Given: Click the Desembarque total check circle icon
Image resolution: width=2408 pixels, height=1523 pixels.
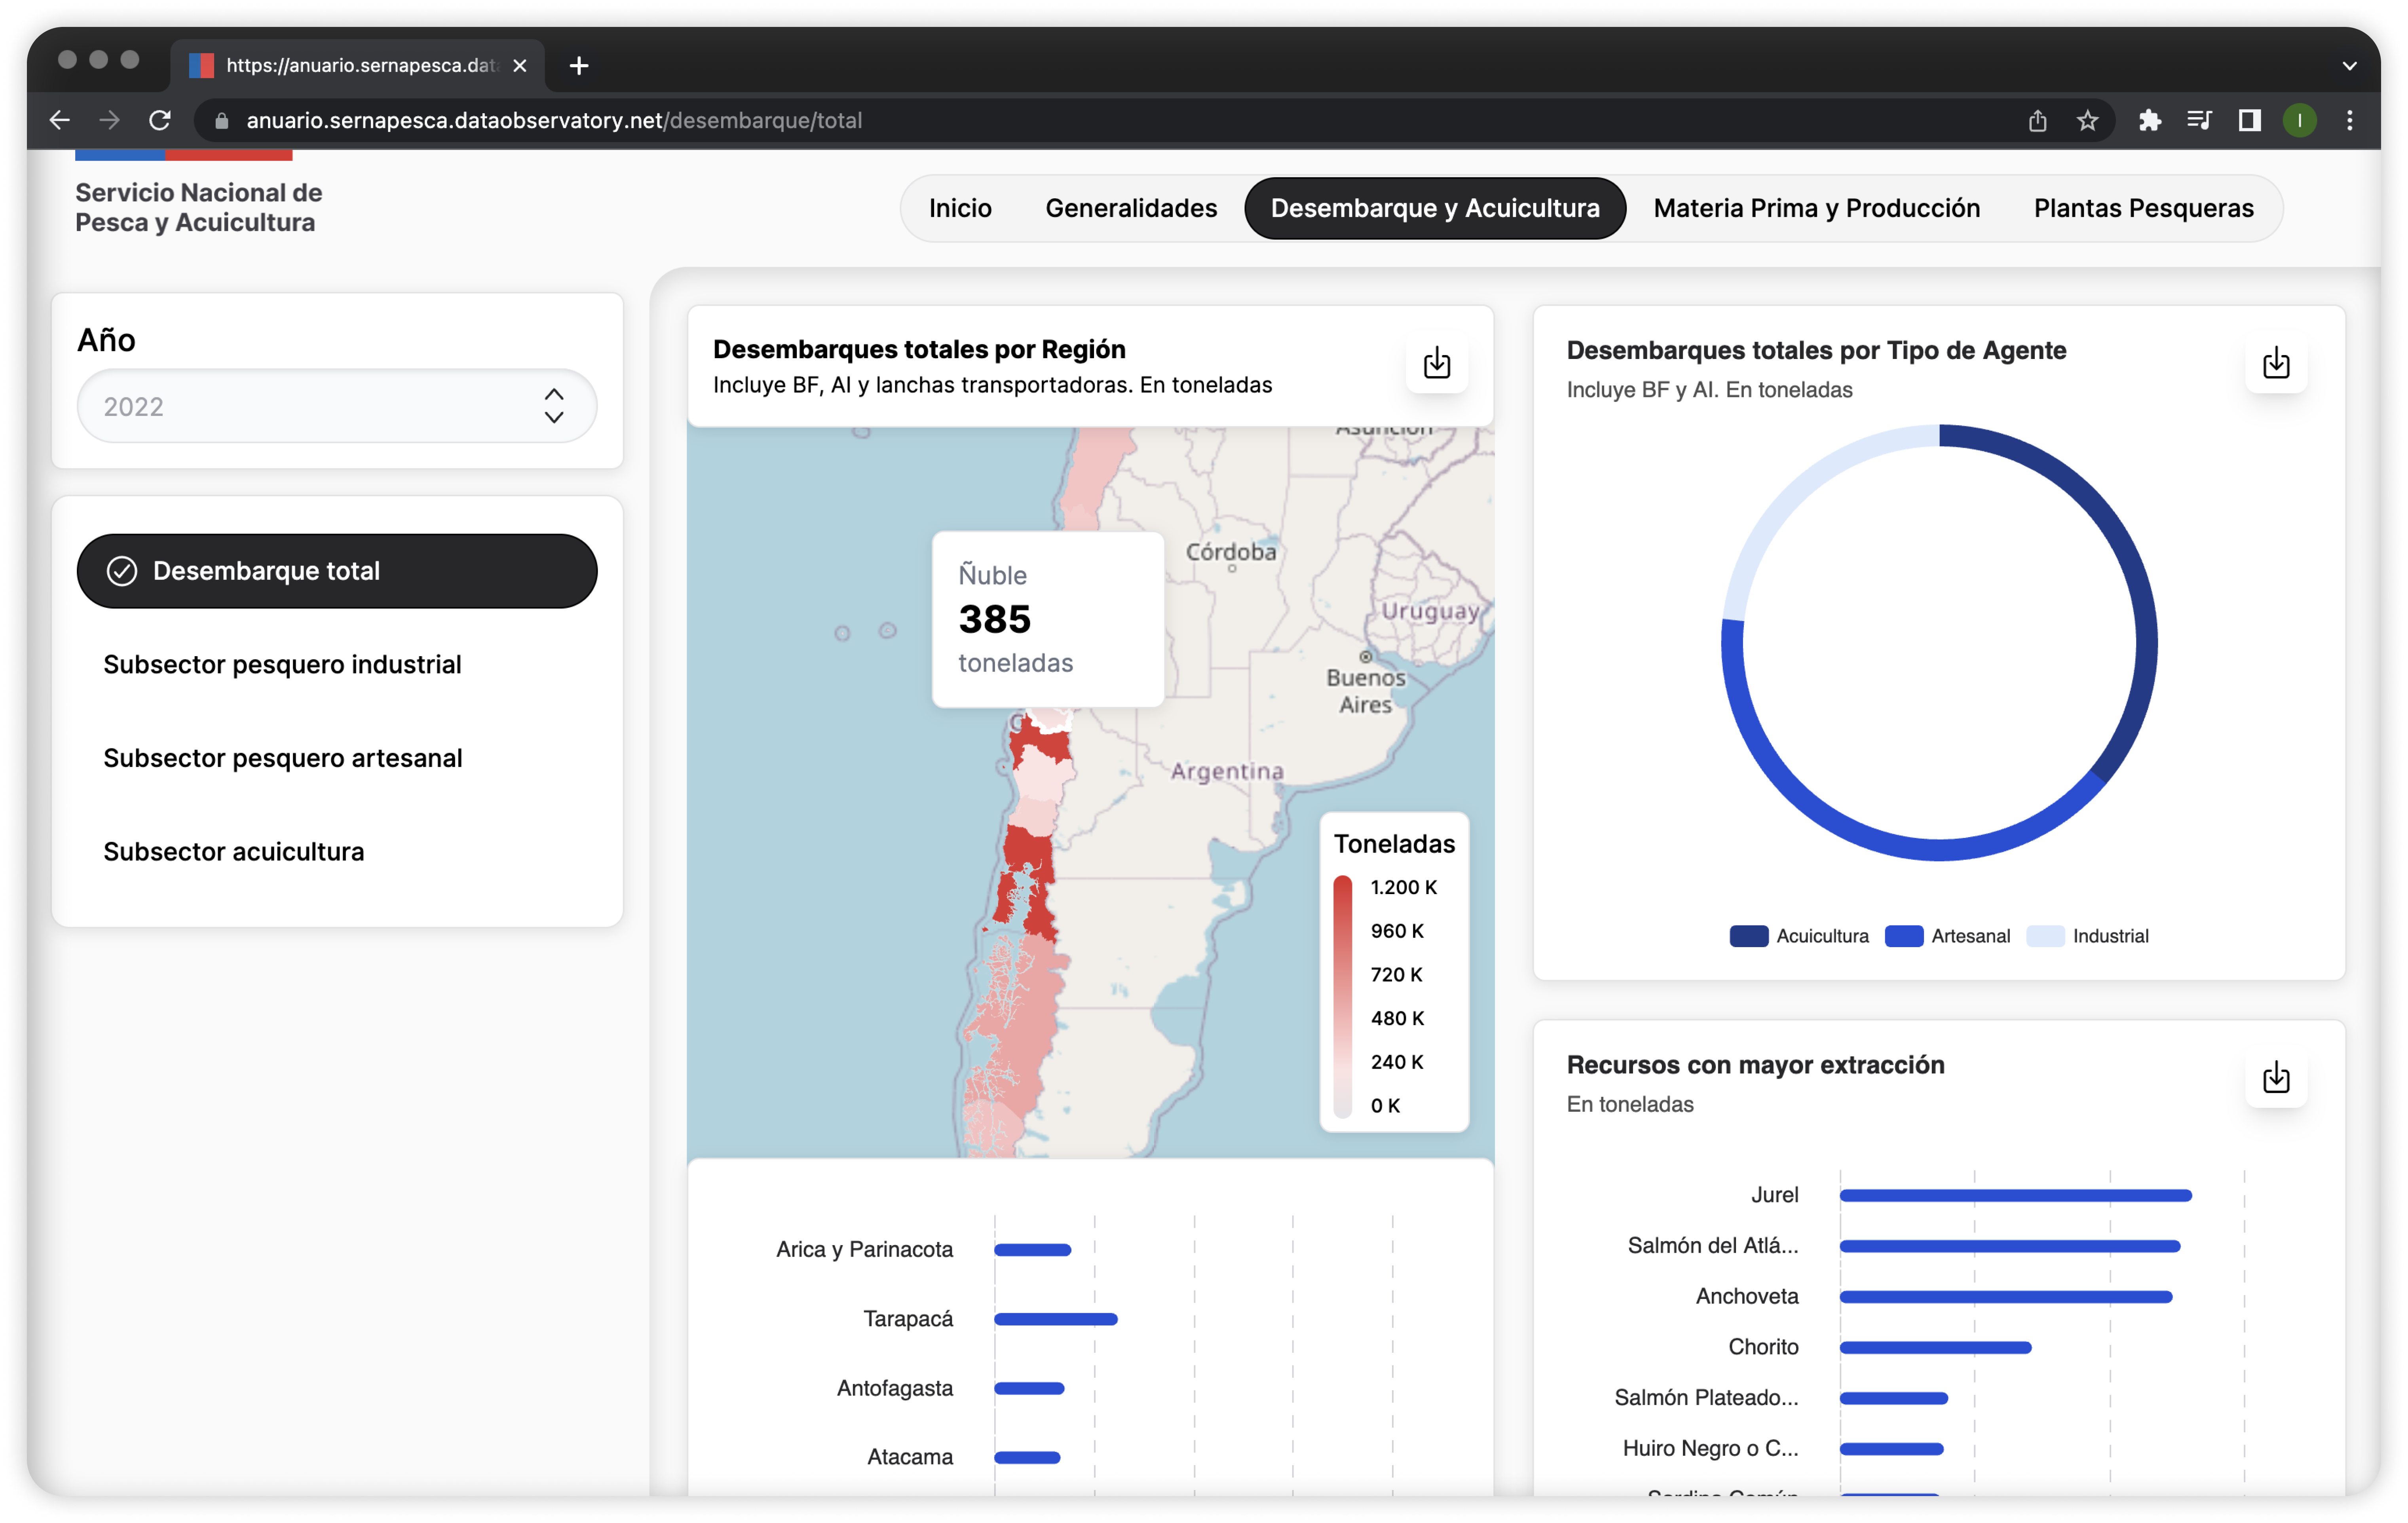Looking at the screenshot, I should click(x=122, y=571).
